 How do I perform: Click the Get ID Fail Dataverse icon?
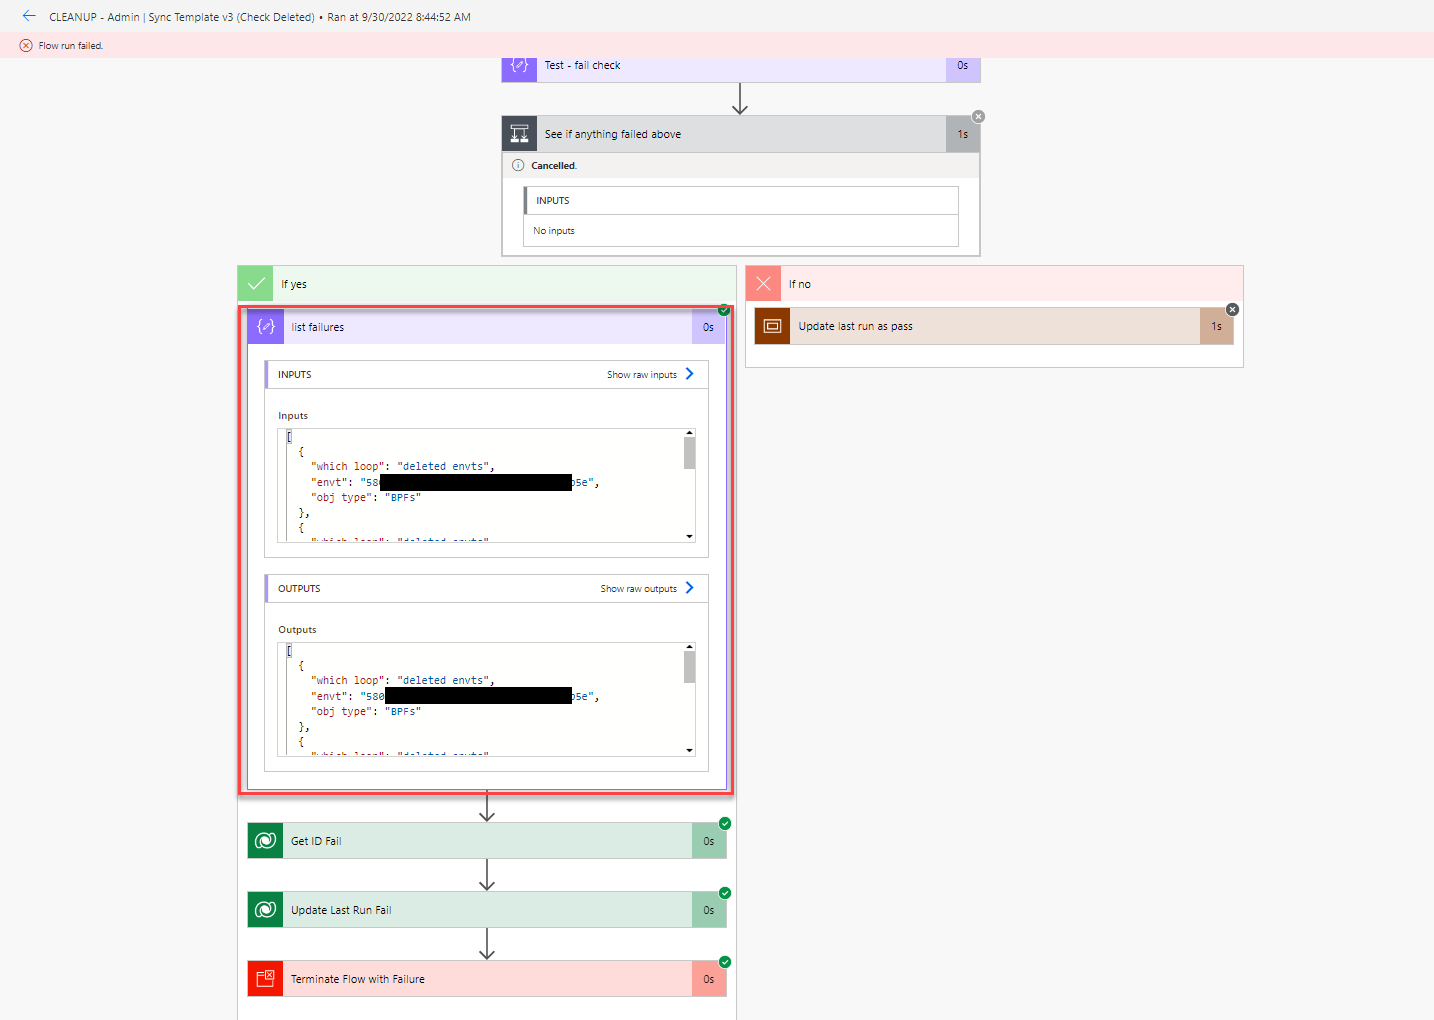265,841
